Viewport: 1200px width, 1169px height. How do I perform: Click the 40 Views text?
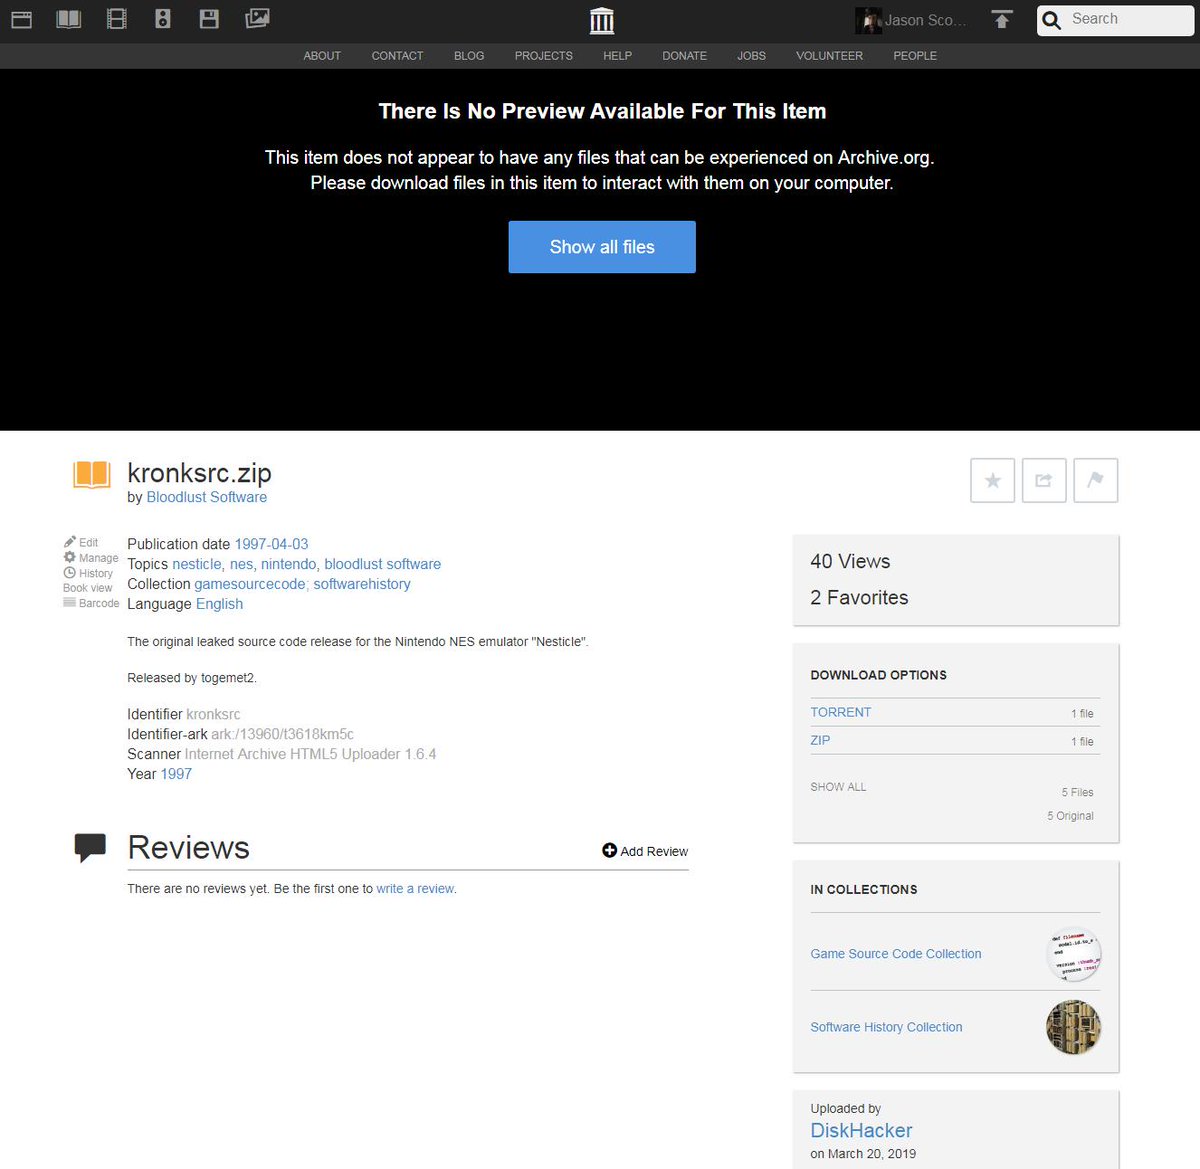click(850, 562)
